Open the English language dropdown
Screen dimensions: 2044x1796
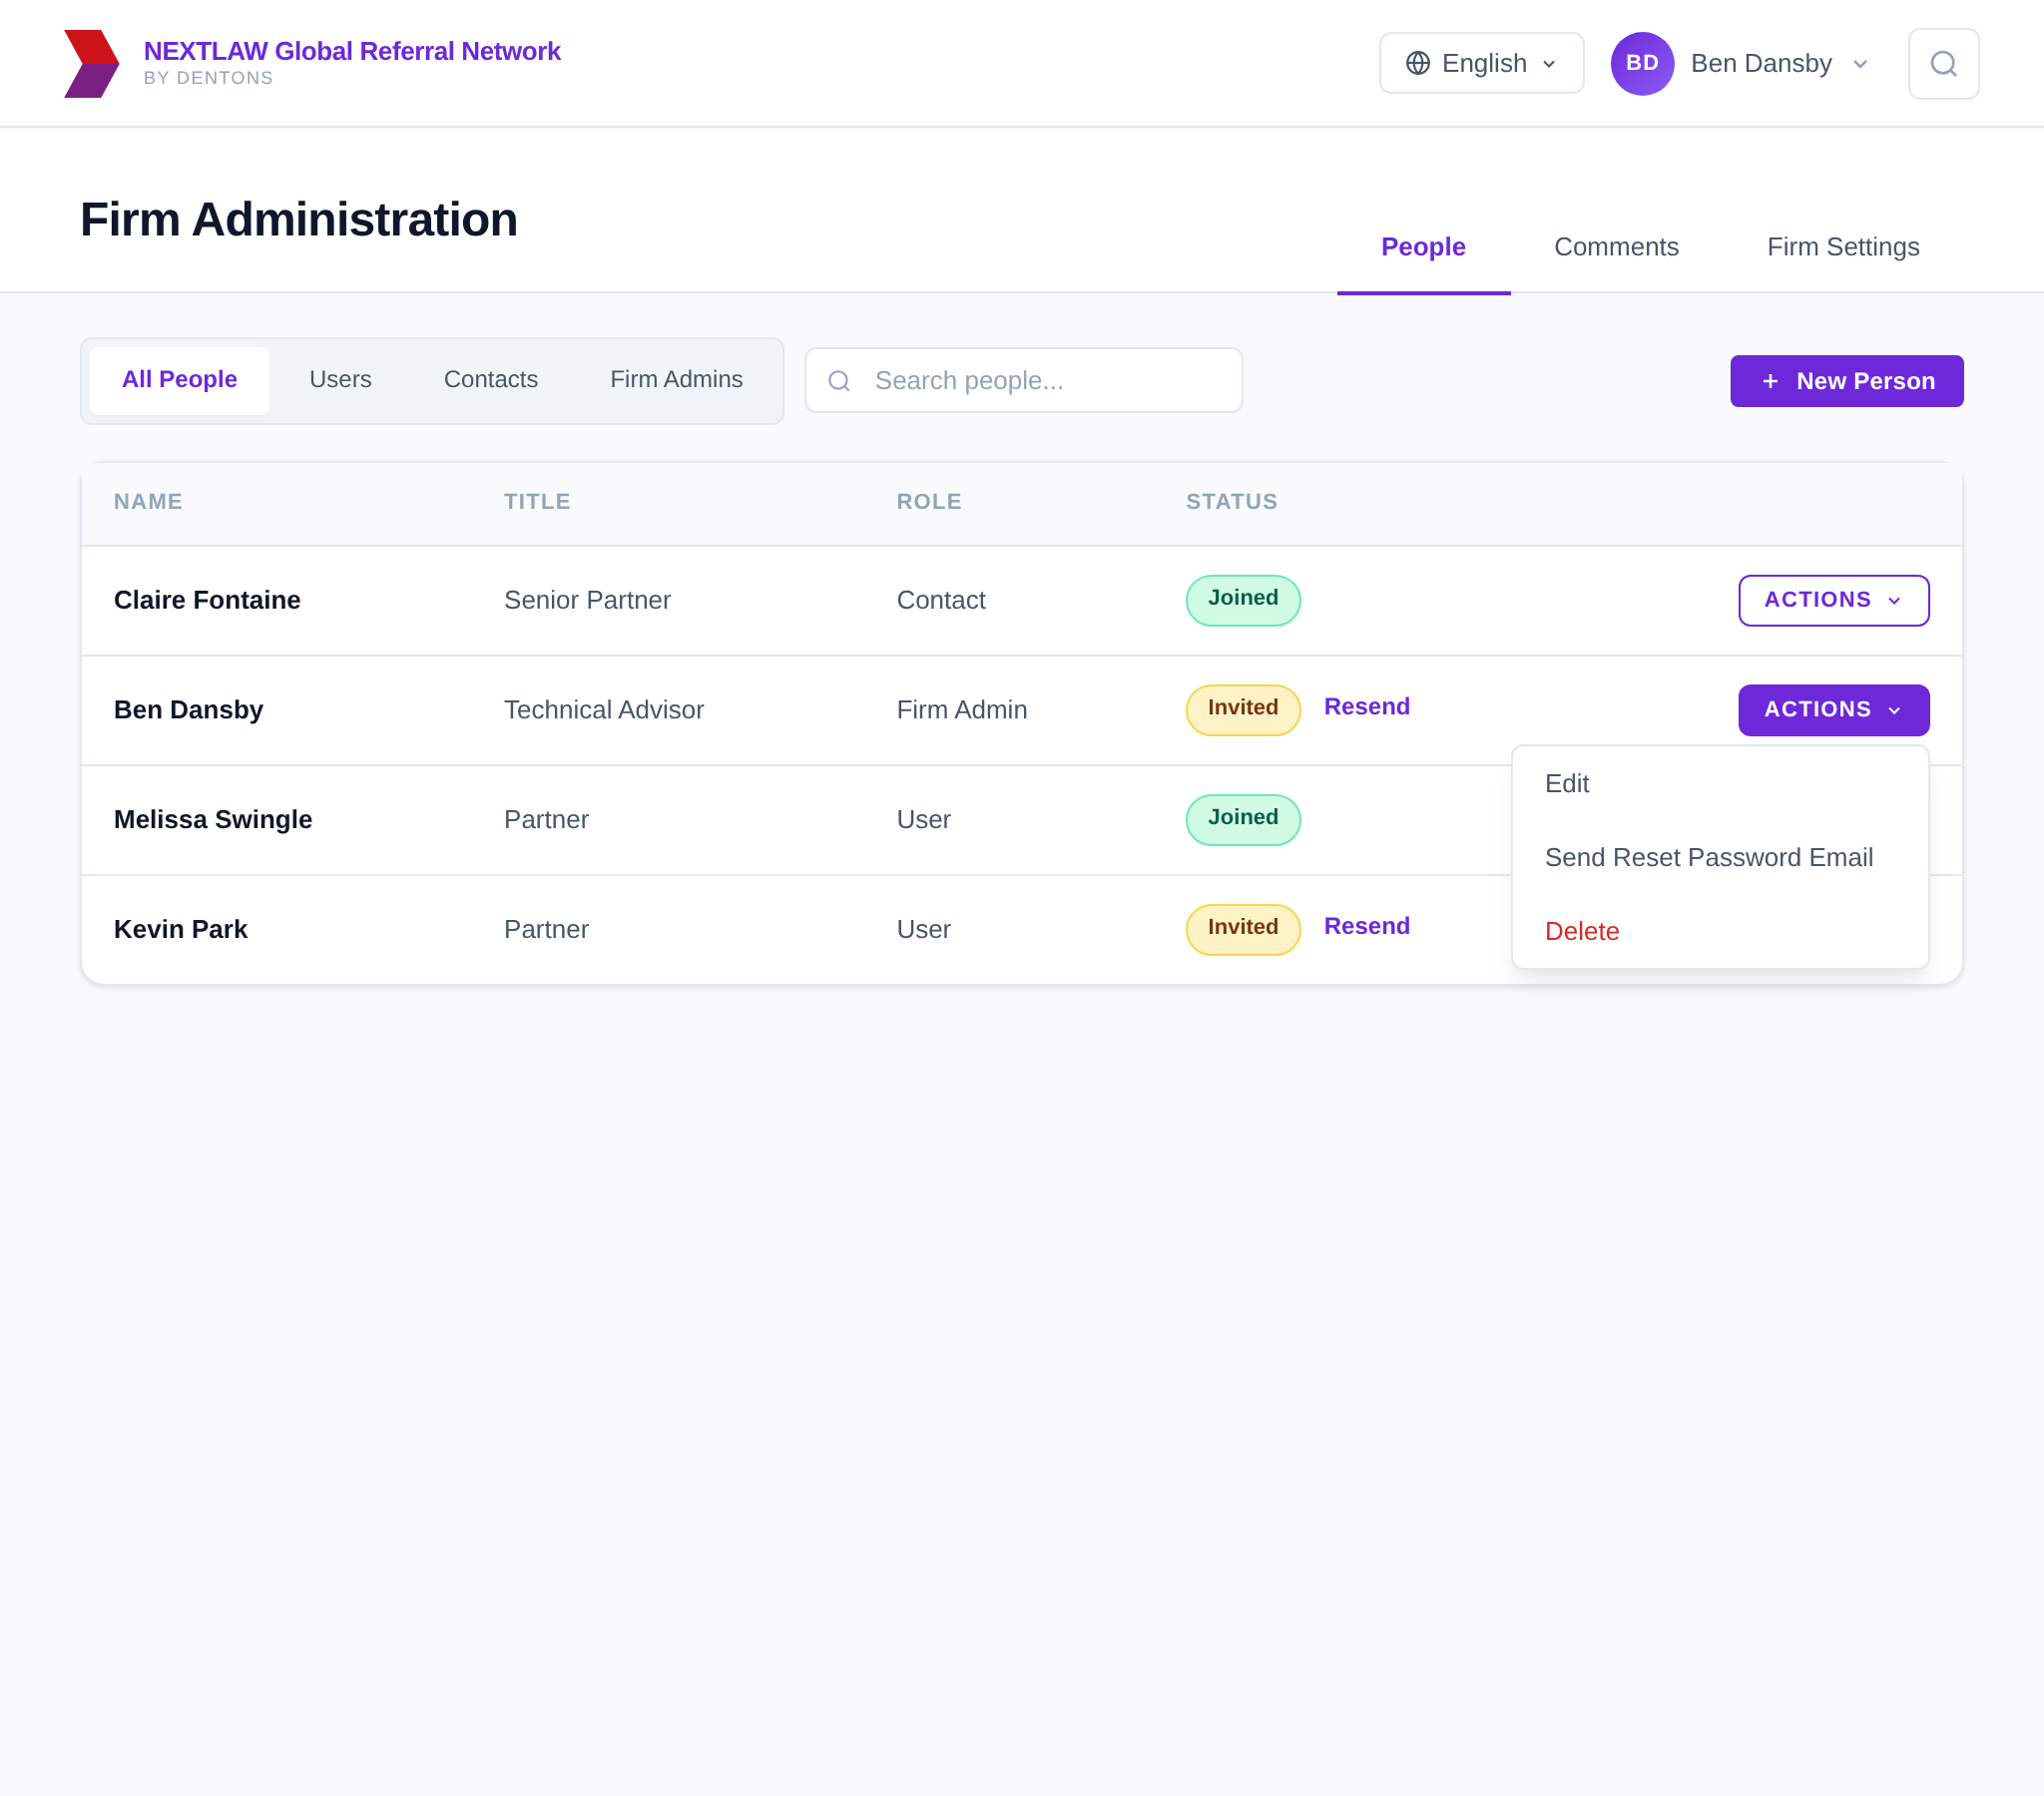1481,62
